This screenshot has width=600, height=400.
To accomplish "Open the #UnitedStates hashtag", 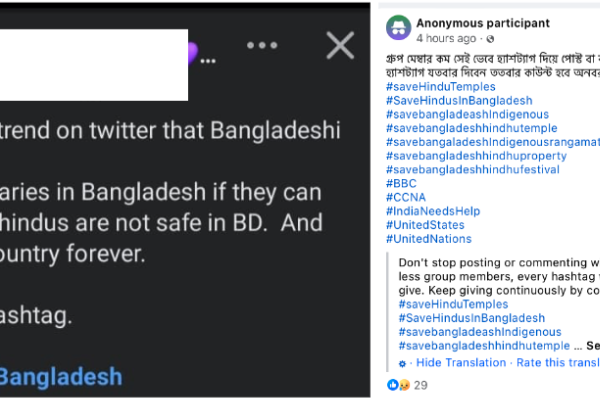I will pos(425,225).
